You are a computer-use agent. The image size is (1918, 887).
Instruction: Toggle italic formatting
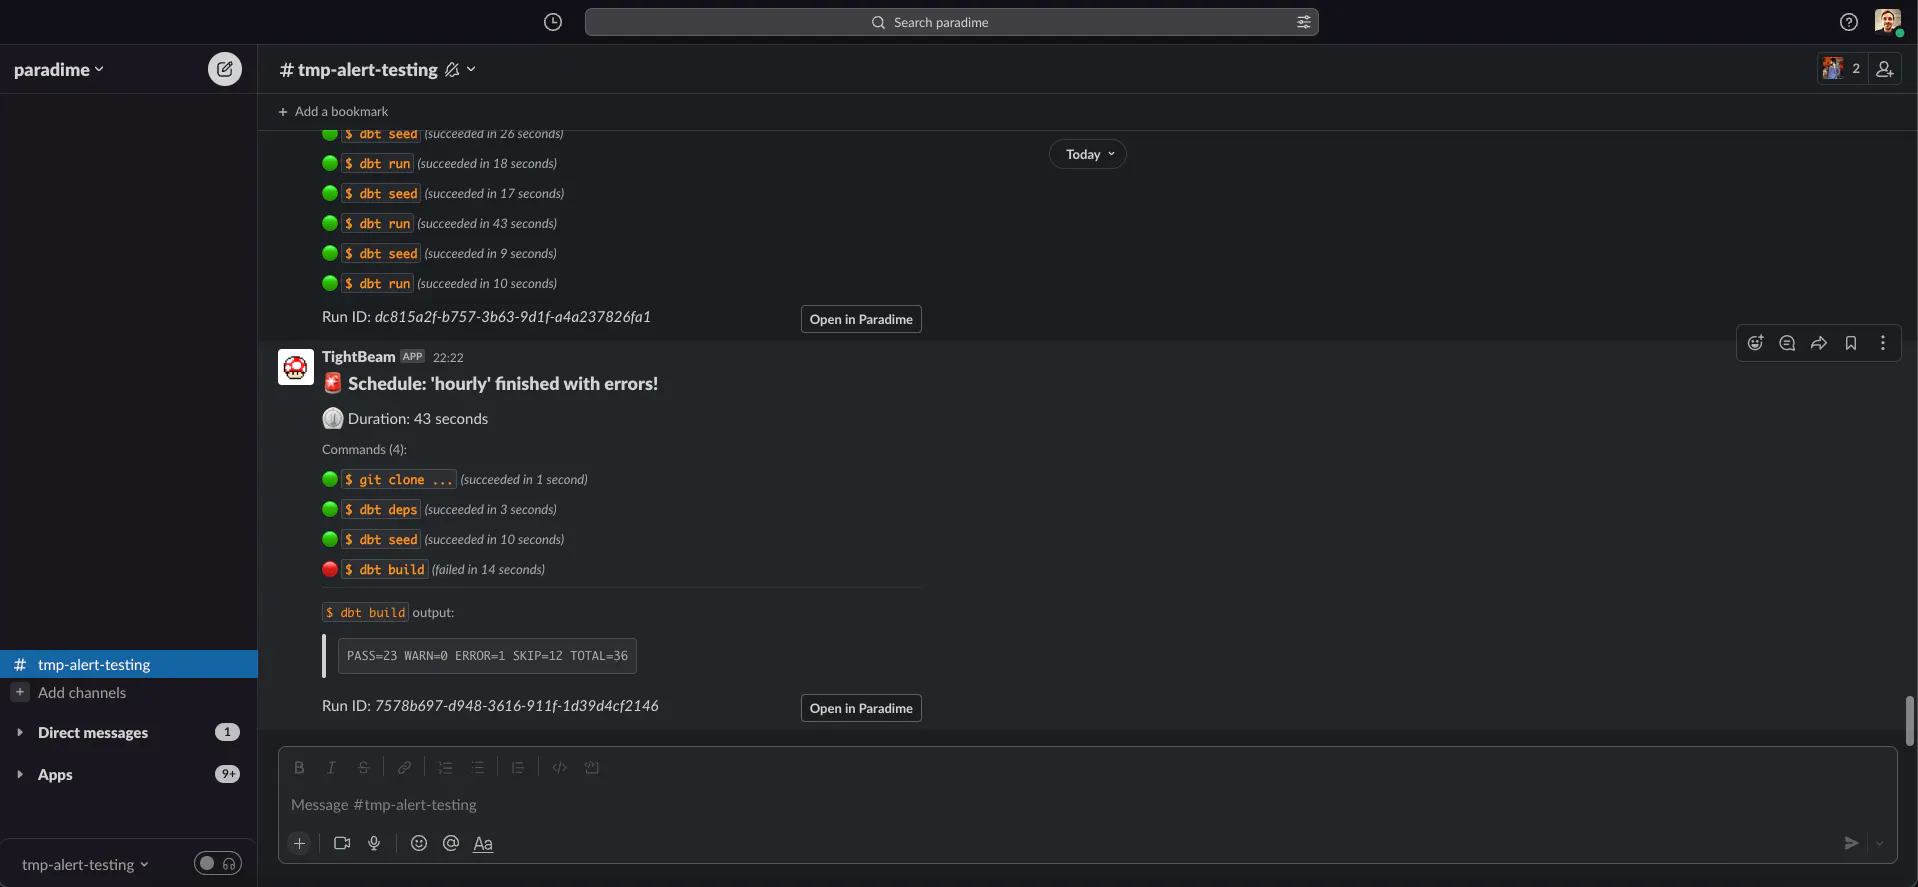(331, 768)
